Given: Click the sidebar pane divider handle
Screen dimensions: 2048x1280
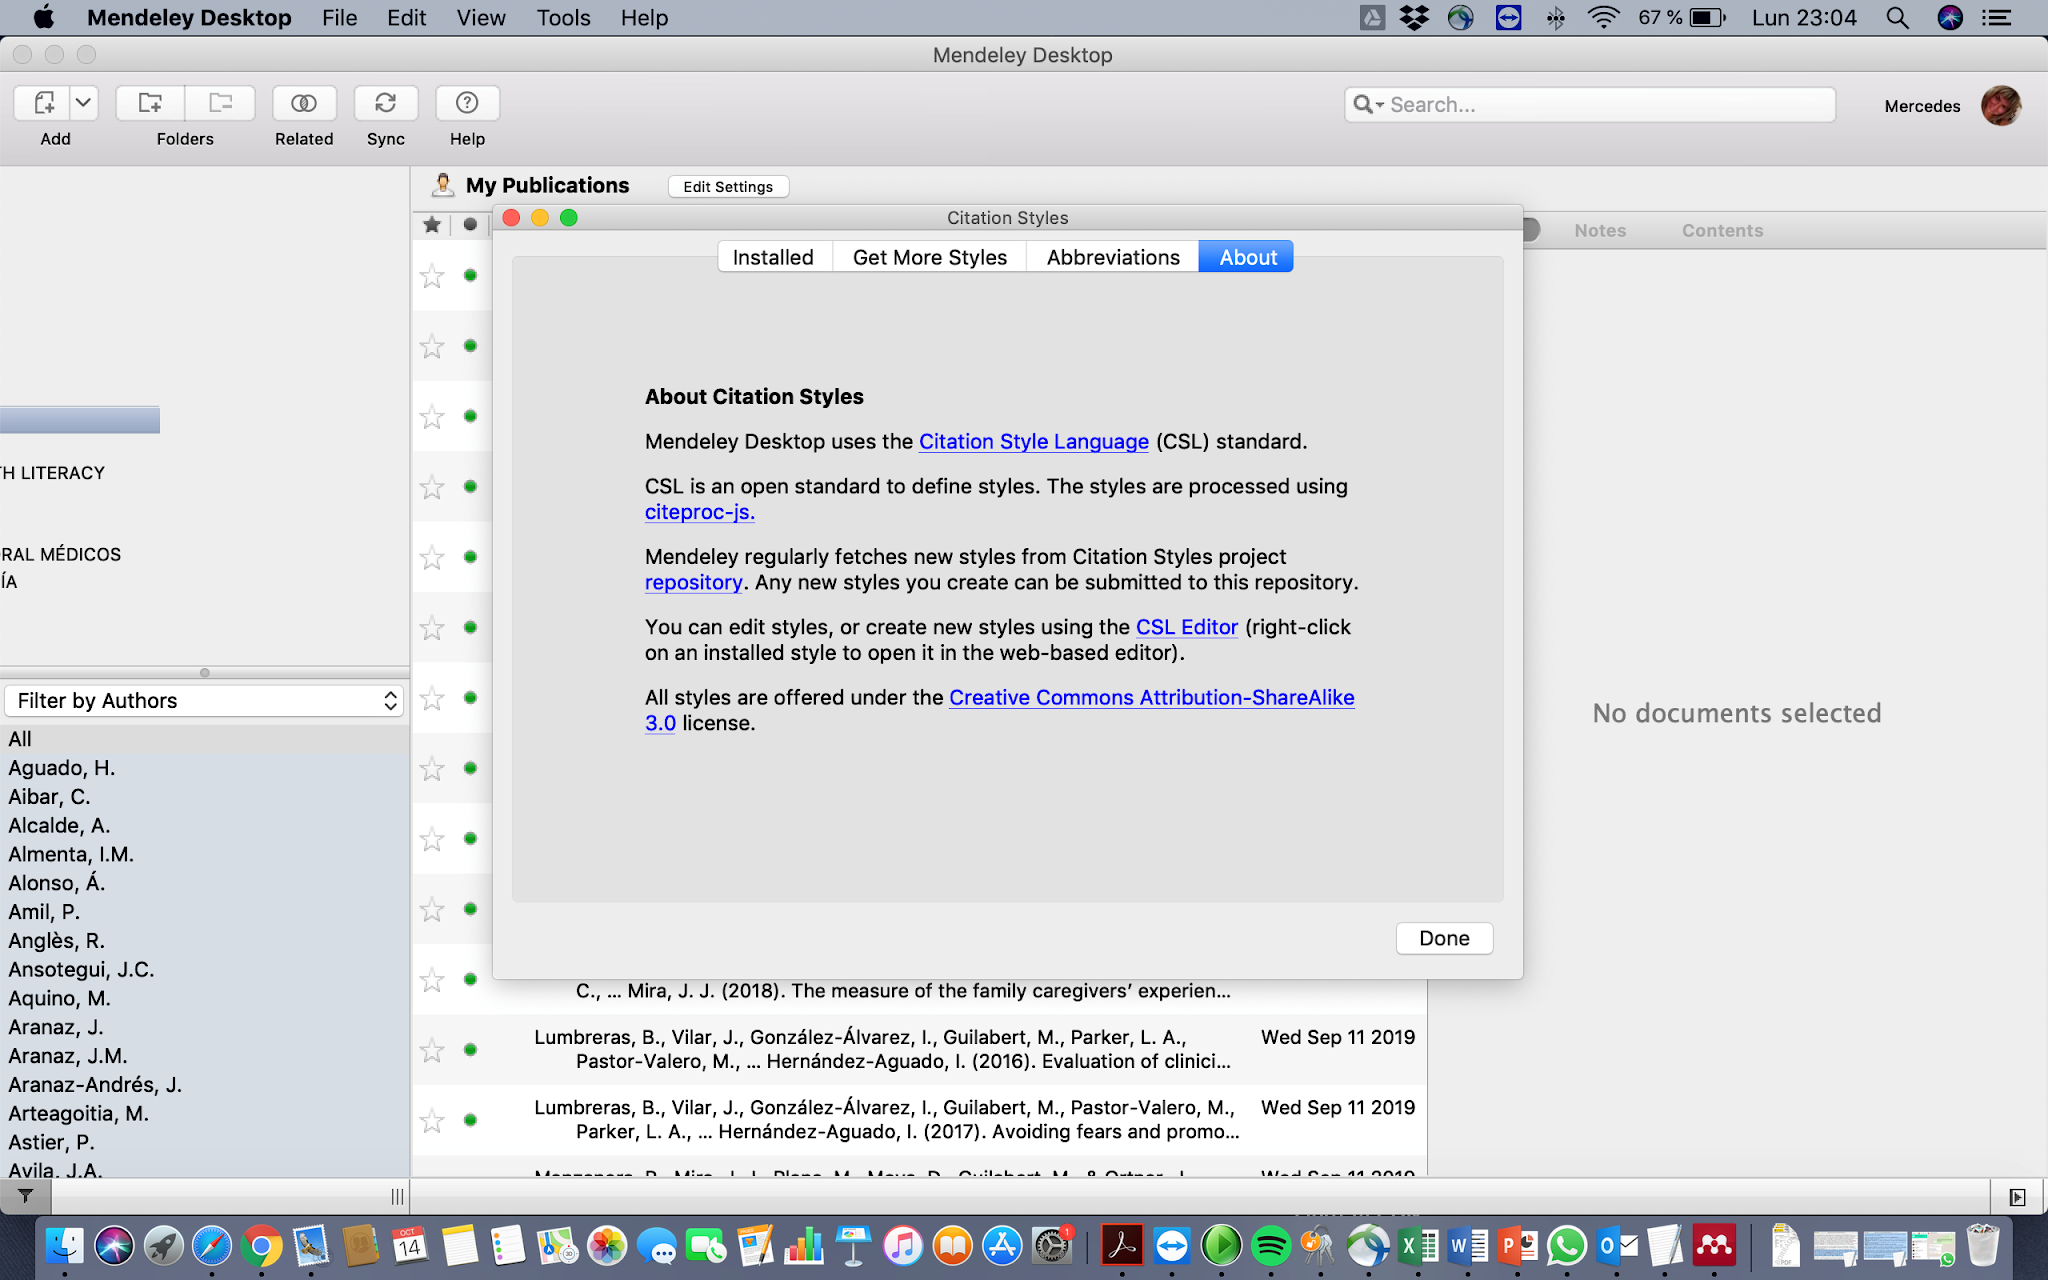Looking at the screenshot, I should point(205,673).
